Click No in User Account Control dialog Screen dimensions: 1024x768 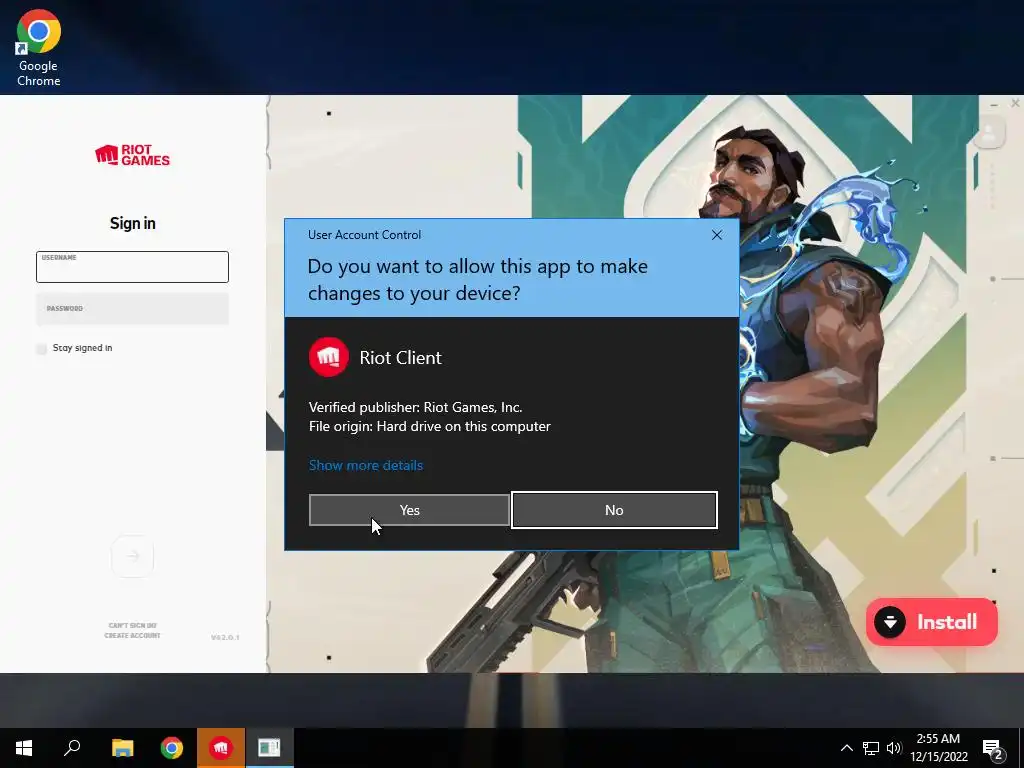click(614, 510)
